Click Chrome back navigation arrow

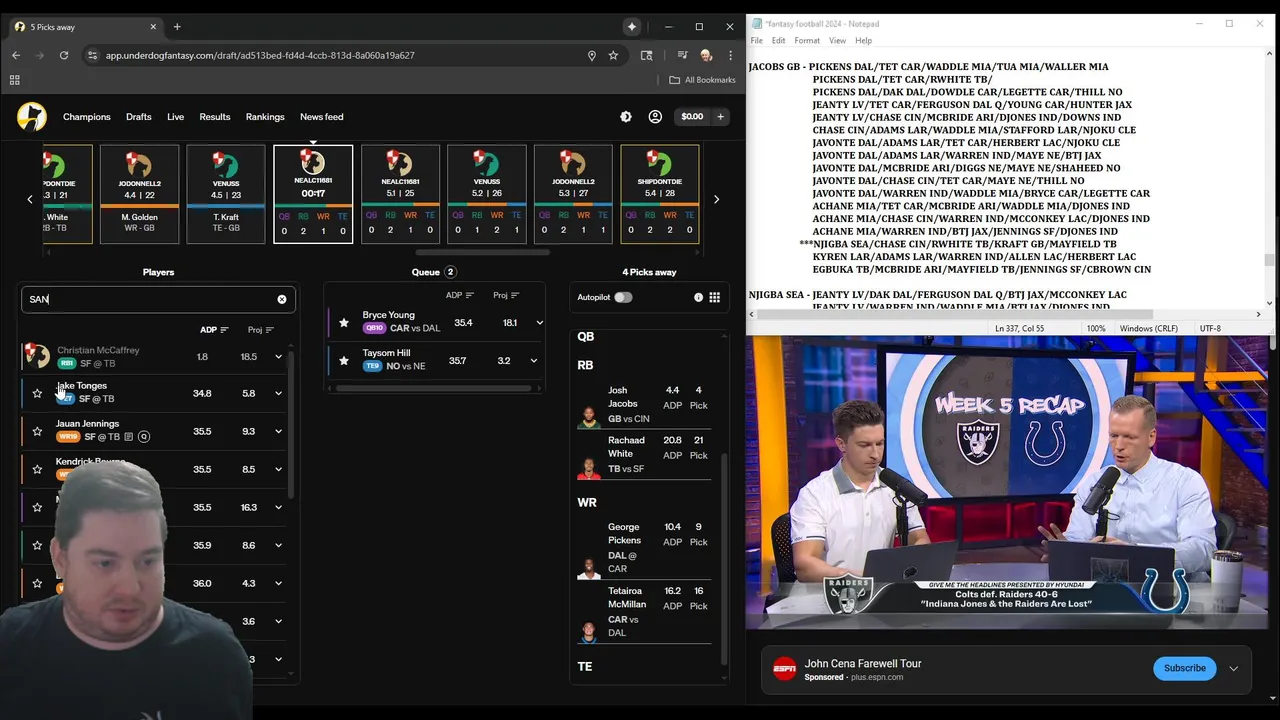(16, 55)
